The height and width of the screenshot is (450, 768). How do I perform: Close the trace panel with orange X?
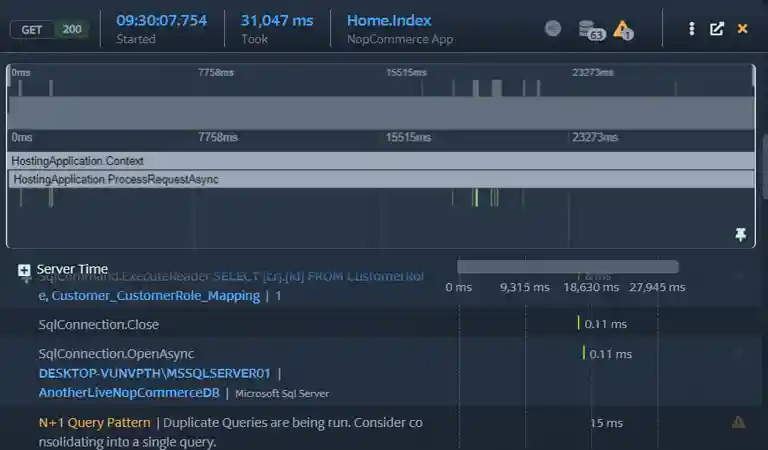(x=743, y=29)
